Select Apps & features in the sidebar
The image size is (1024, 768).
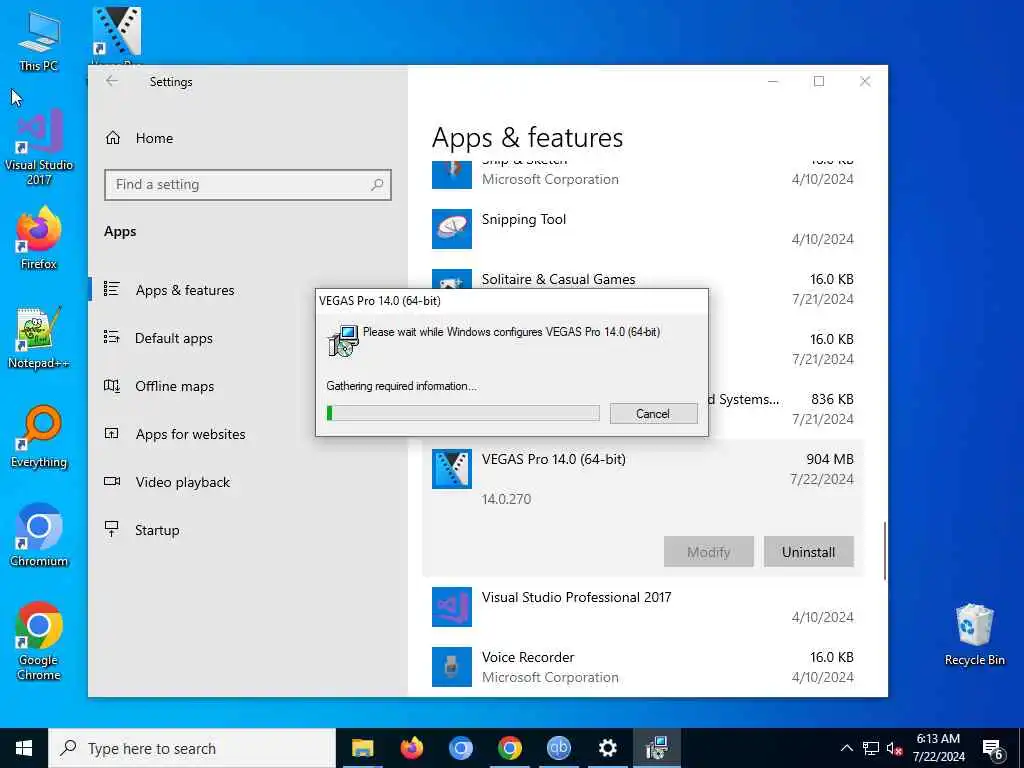[185, 290]
